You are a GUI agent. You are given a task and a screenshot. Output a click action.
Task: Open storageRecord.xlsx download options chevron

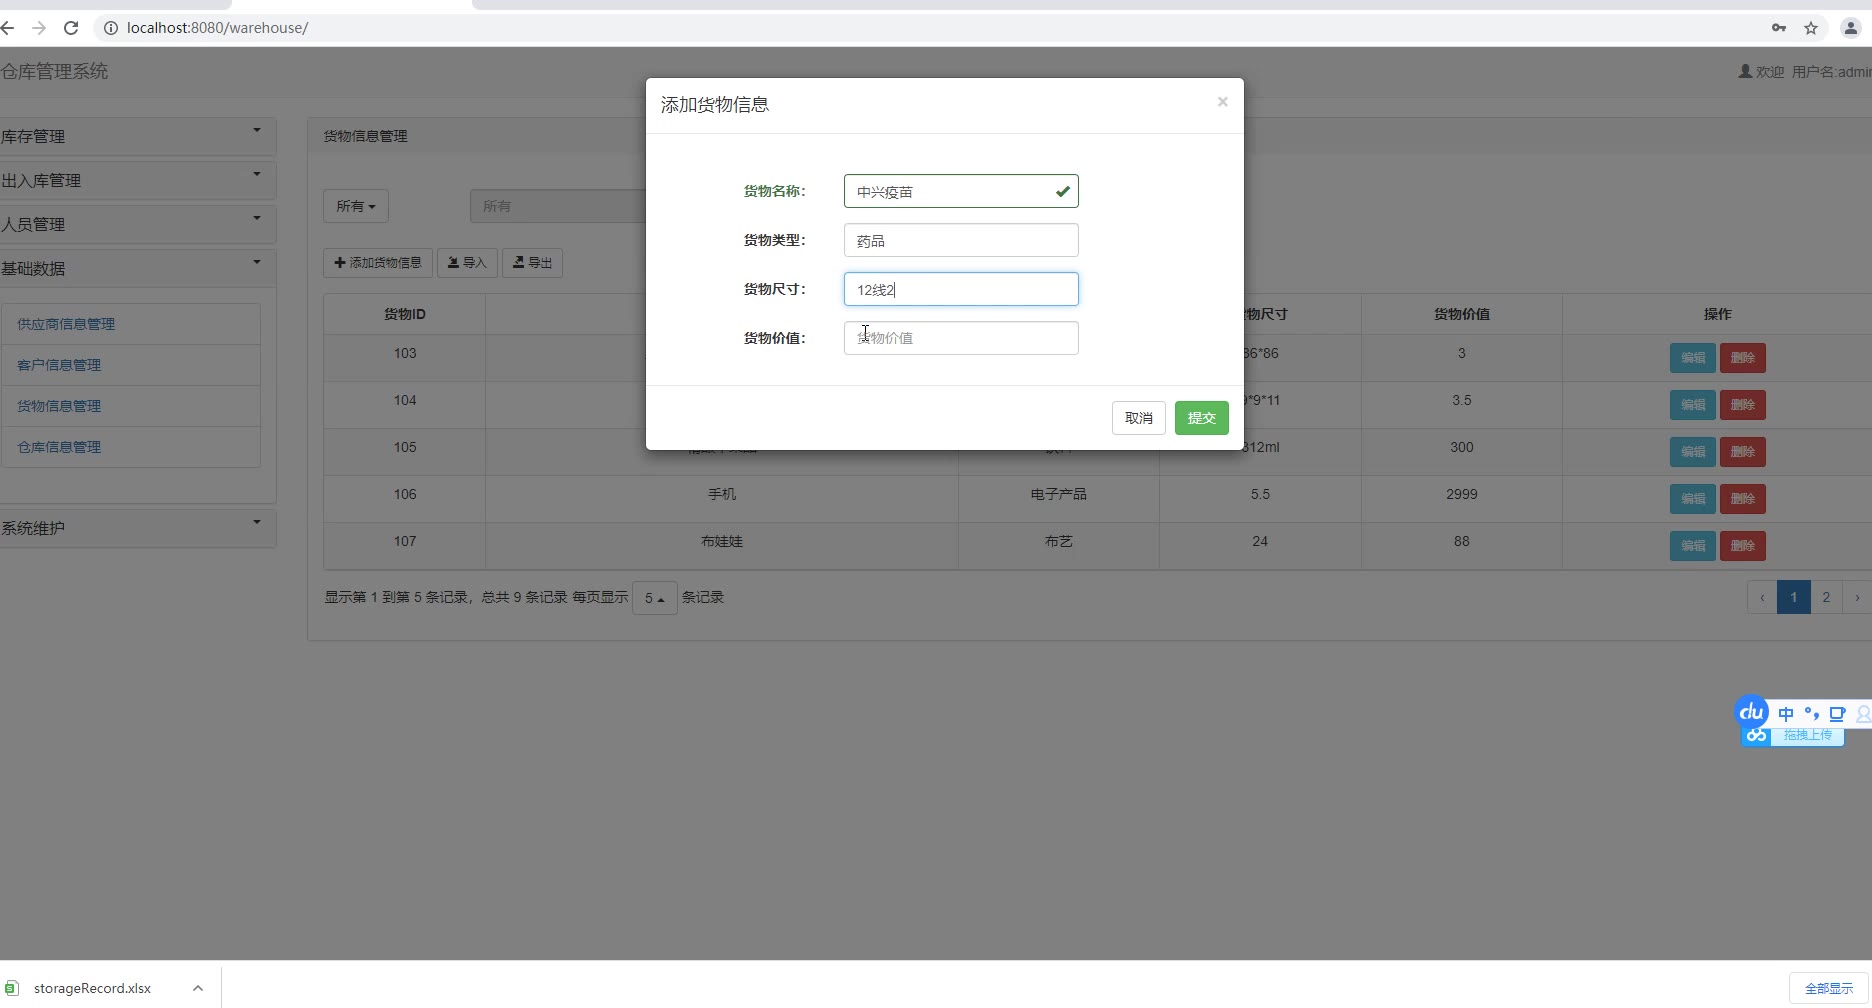pos(198,988)
